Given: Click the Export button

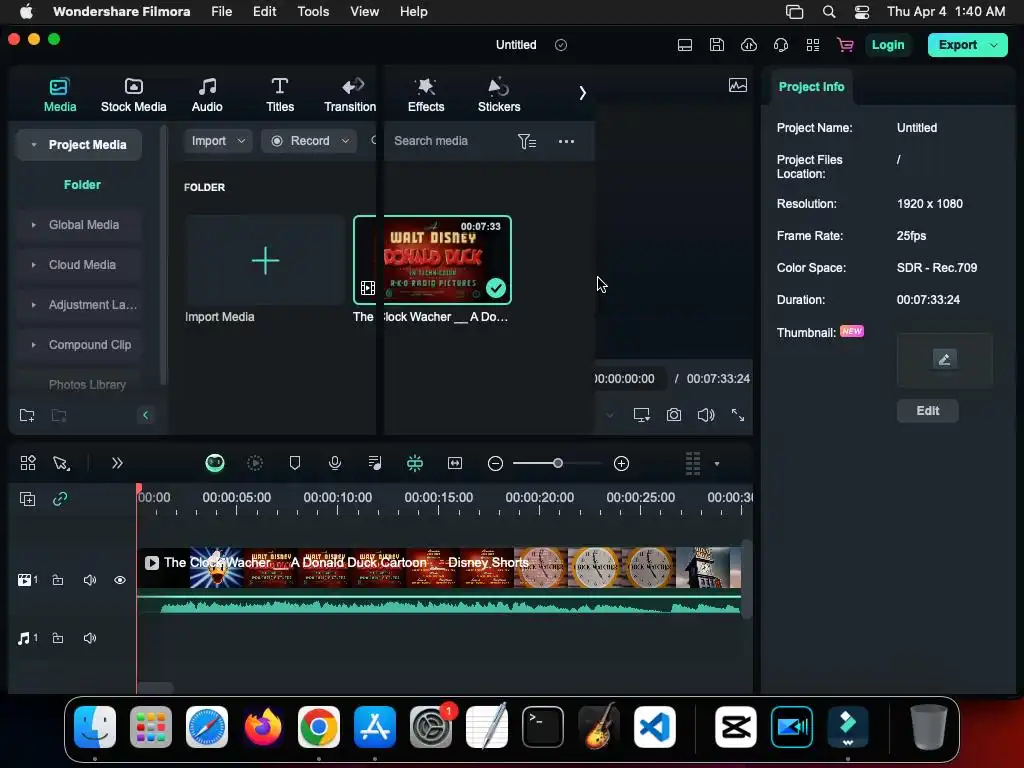Looking at the screenshot, I should click(957, 45).
